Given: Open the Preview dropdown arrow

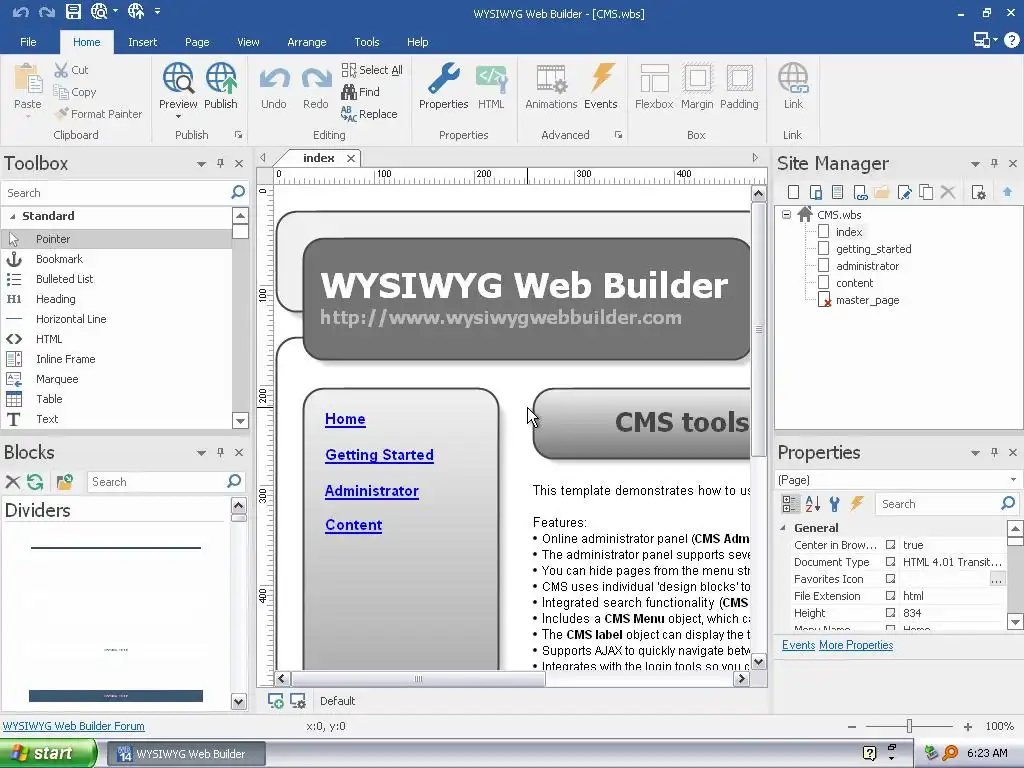Looking at the screenshot, I should click(178, 117).
